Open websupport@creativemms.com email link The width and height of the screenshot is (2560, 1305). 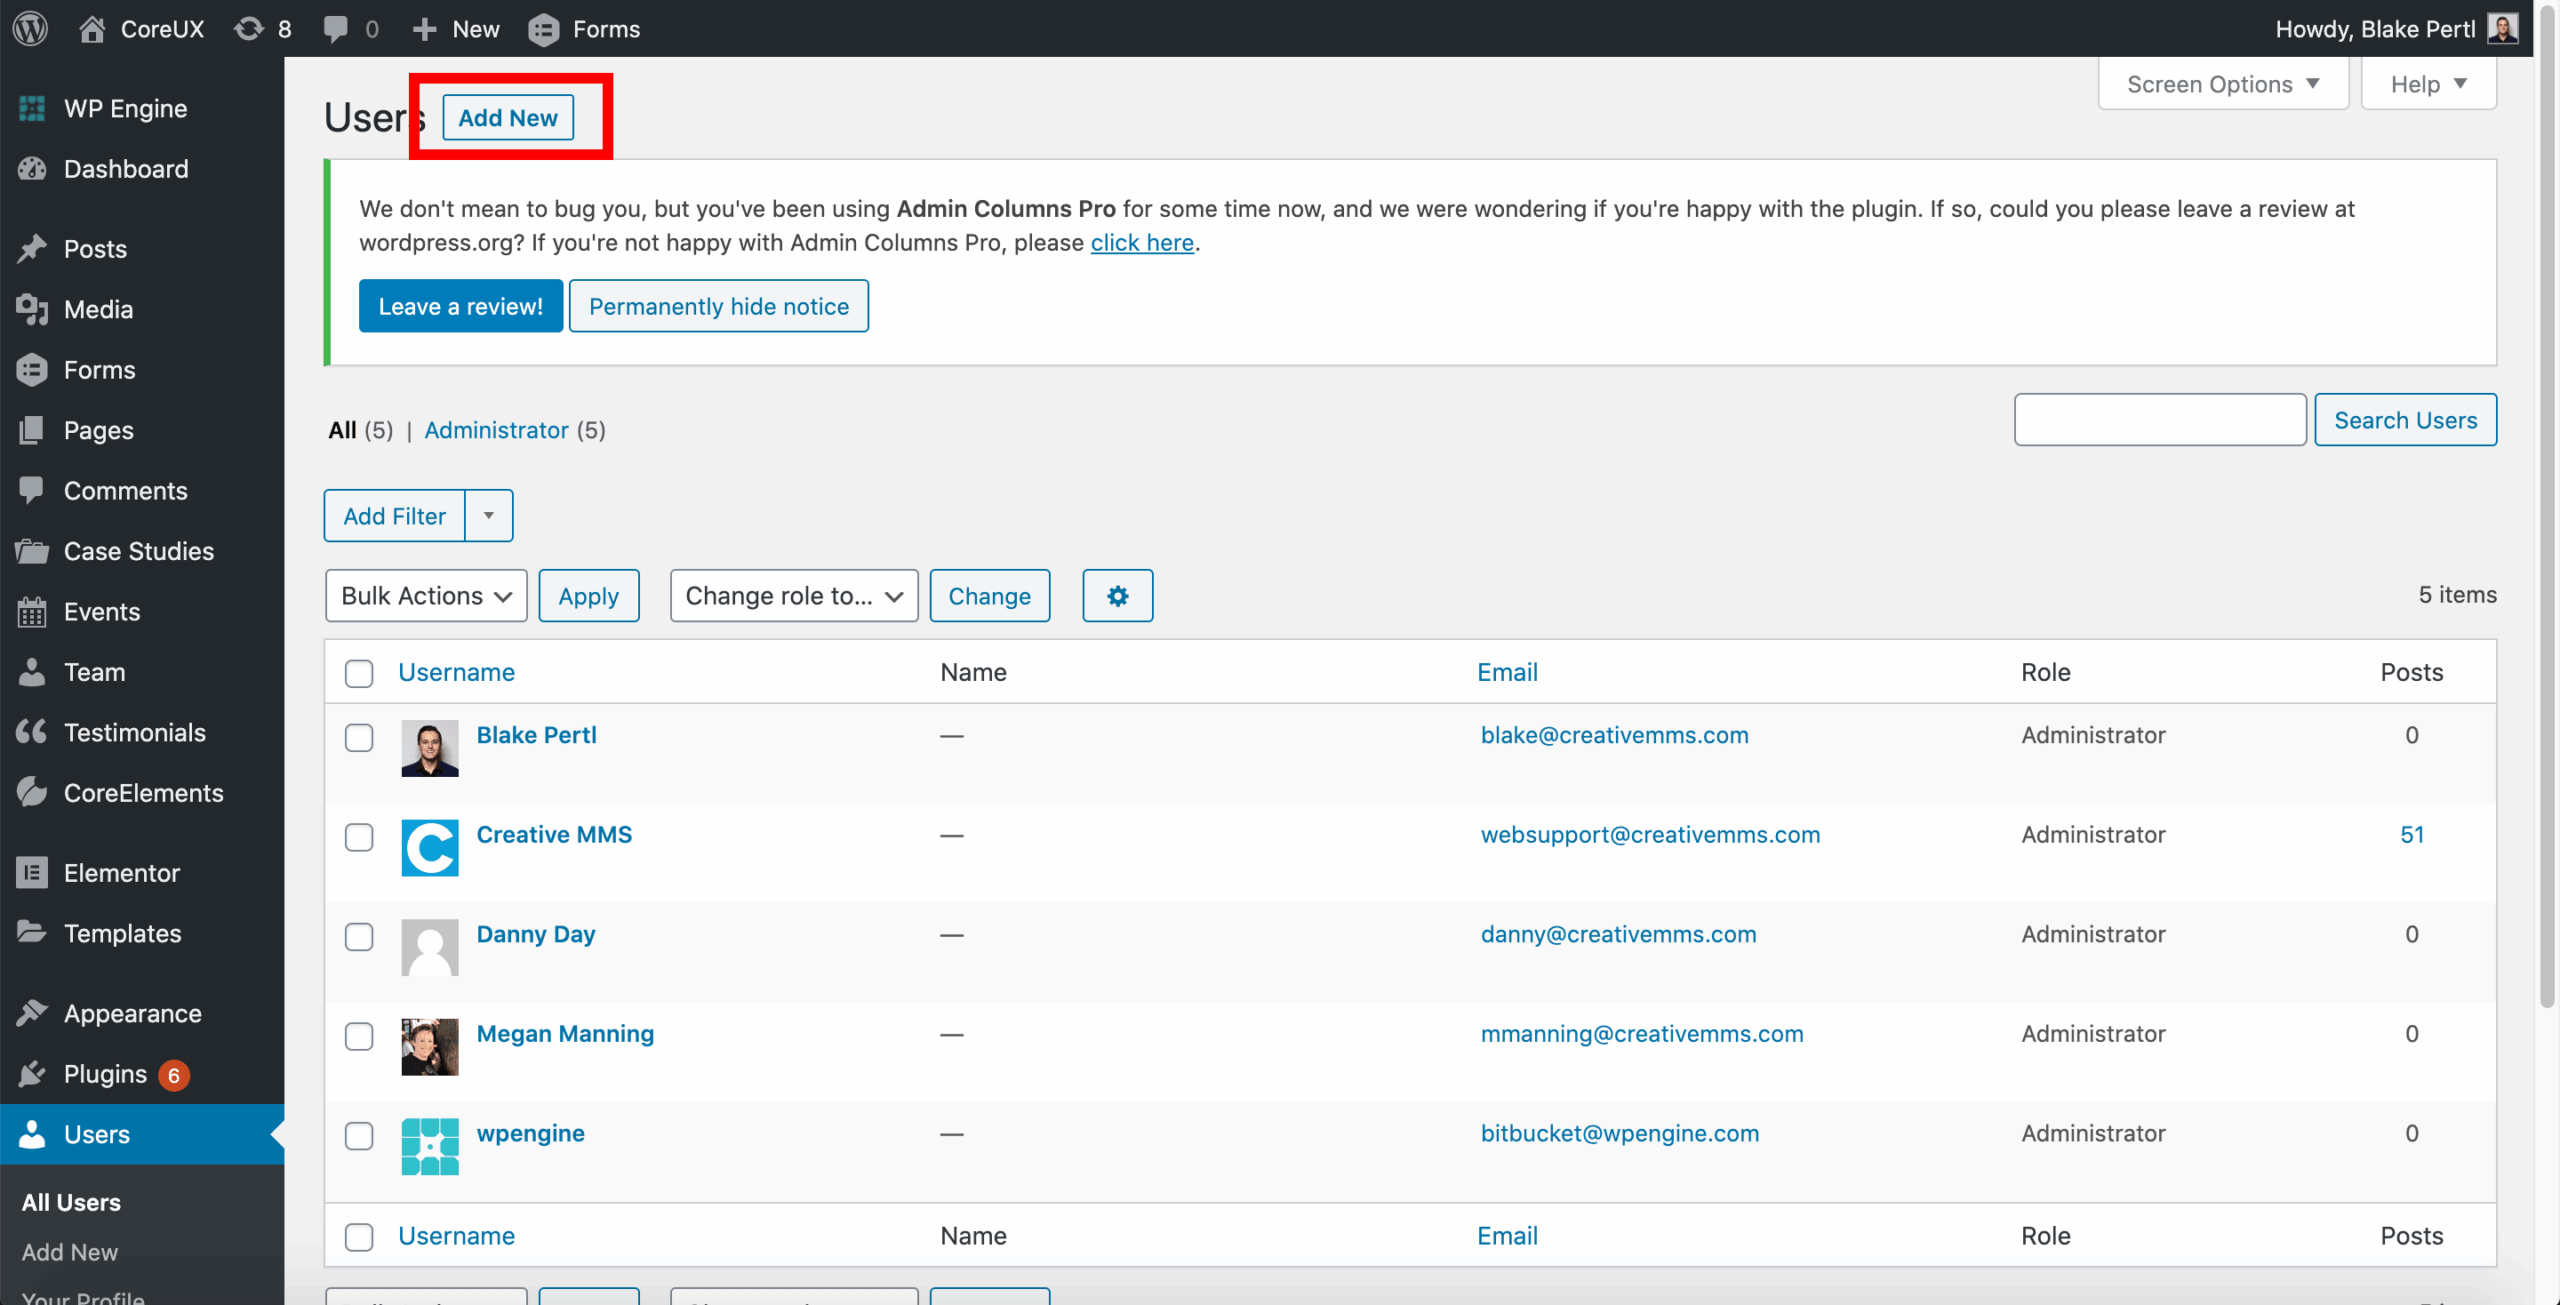pos(1650,835)
